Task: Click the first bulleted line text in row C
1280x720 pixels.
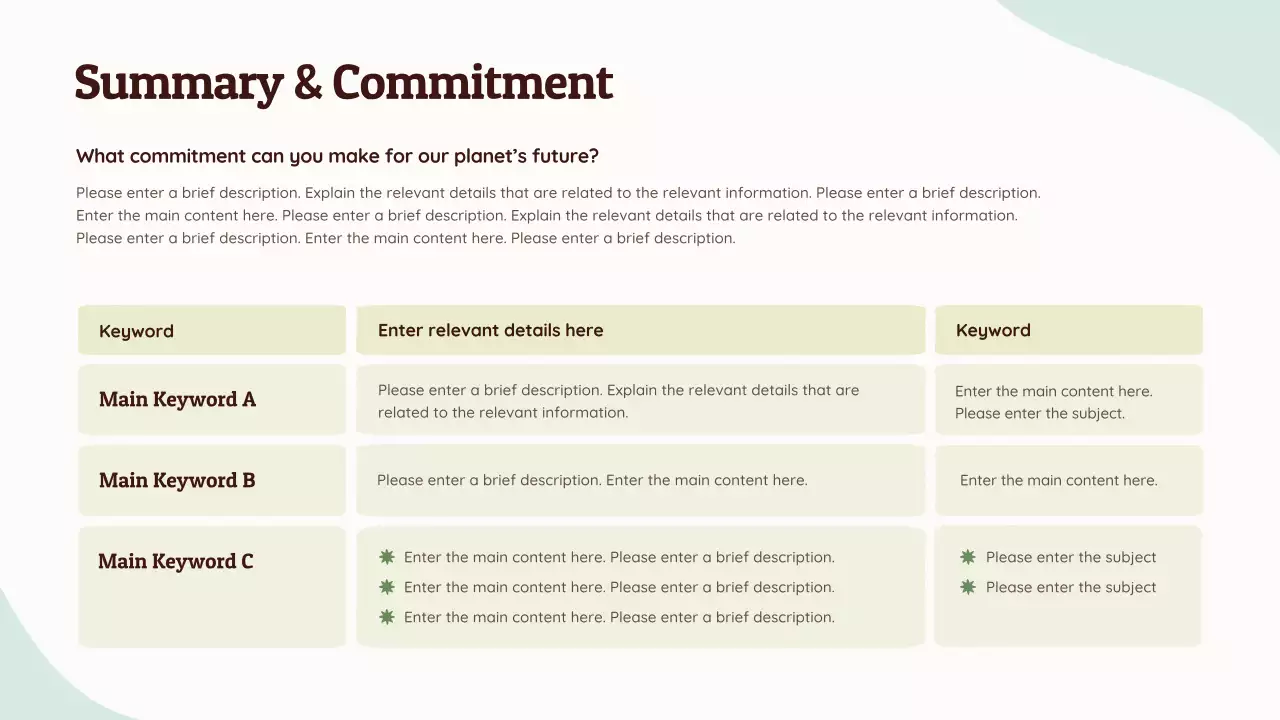Action: (x=619, y=557)
